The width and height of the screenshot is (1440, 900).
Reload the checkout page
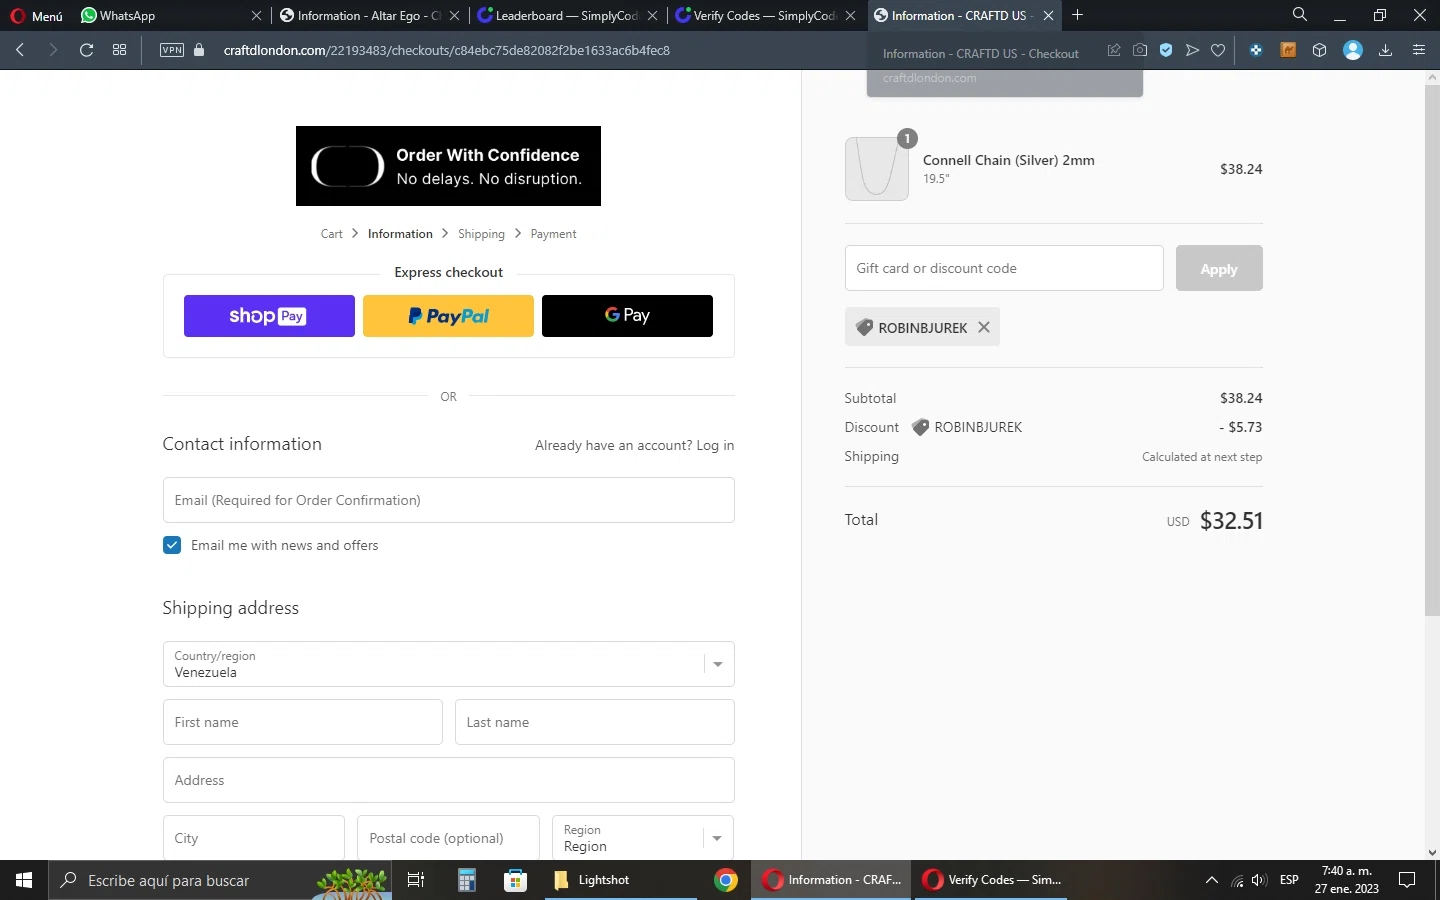tap(87, 50)
